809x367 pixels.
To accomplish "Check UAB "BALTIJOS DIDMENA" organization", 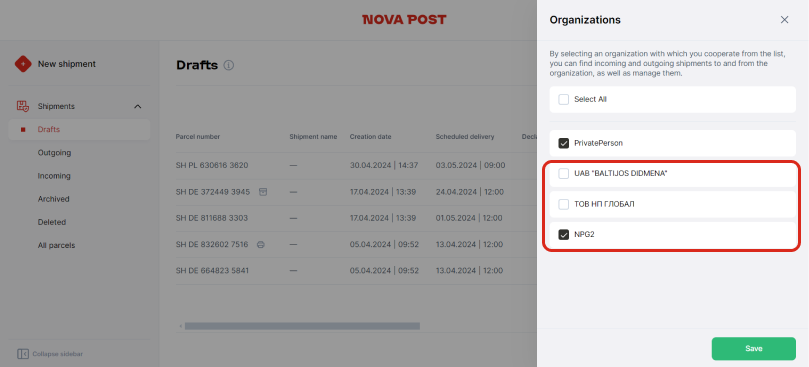I will (x=563, y=174).
